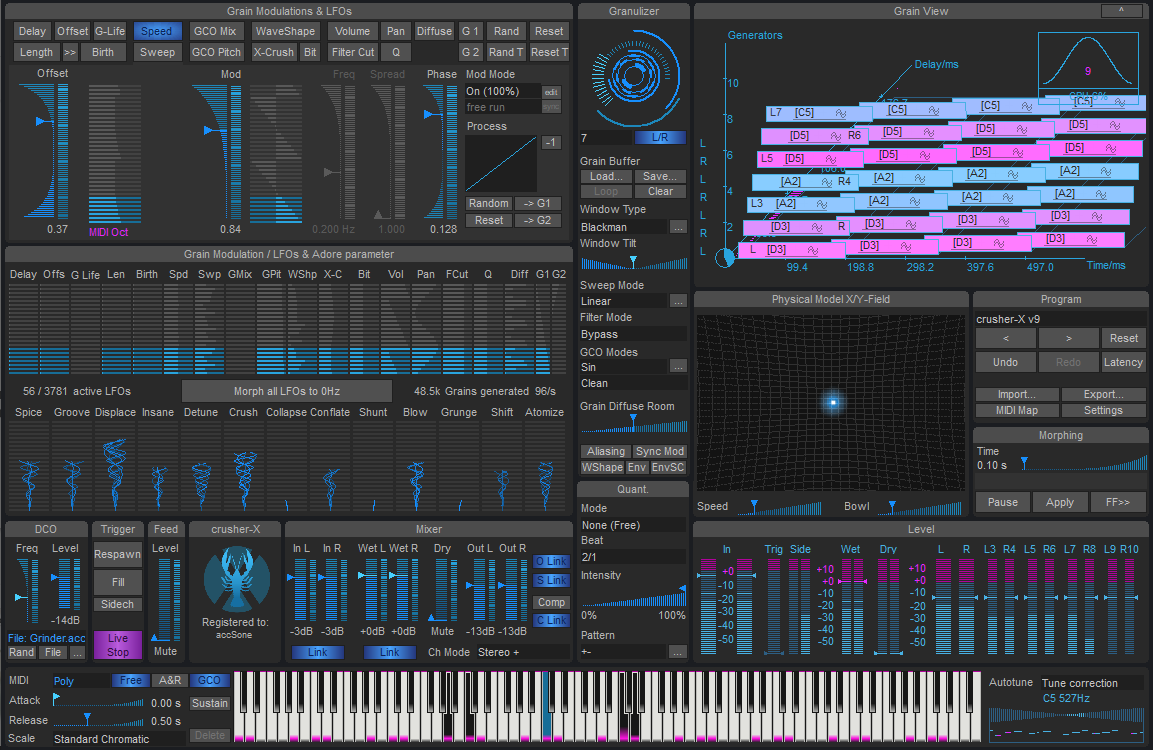
Task: Click the Window Tilt slider
Action: (633, 262)
